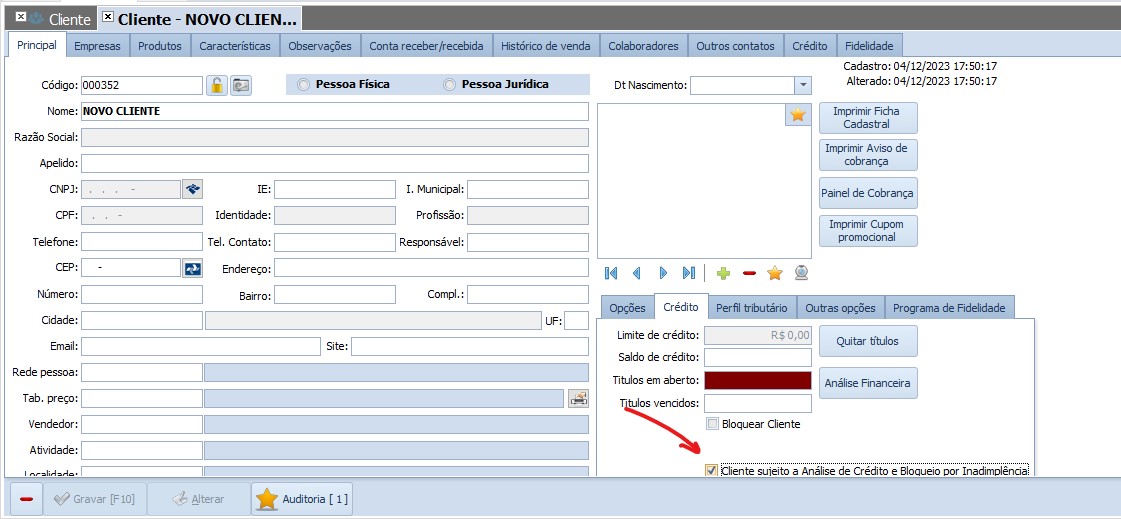Check the Bloquear Cliente checkbox
This screenshot has width=1121, height=519.
coord(712,424)
